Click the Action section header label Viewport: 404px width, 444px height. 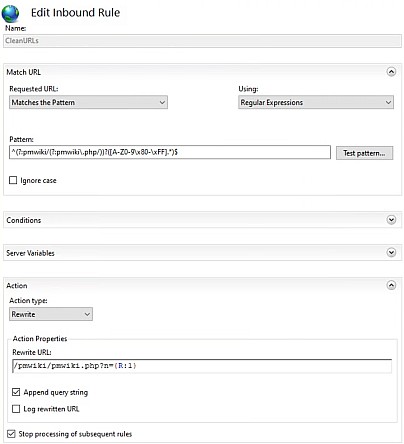coord(17,286)
